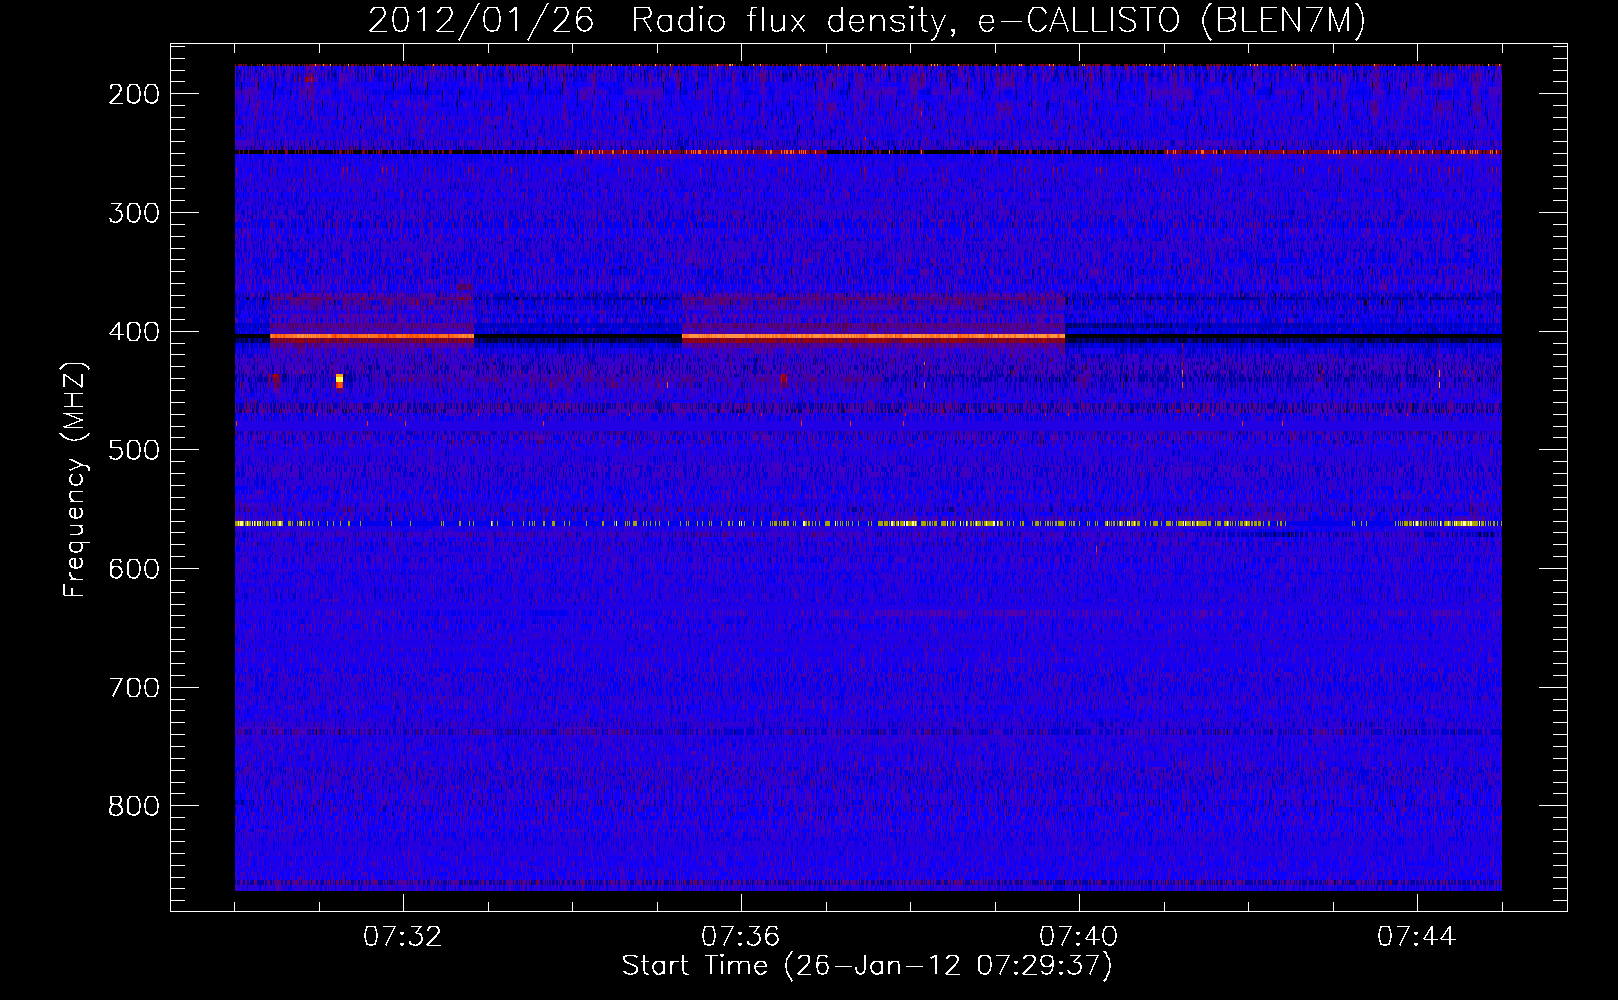Click the 400 frequency tick label
This screenshot has height=1000, width=1618.
[x=133, y=331]
